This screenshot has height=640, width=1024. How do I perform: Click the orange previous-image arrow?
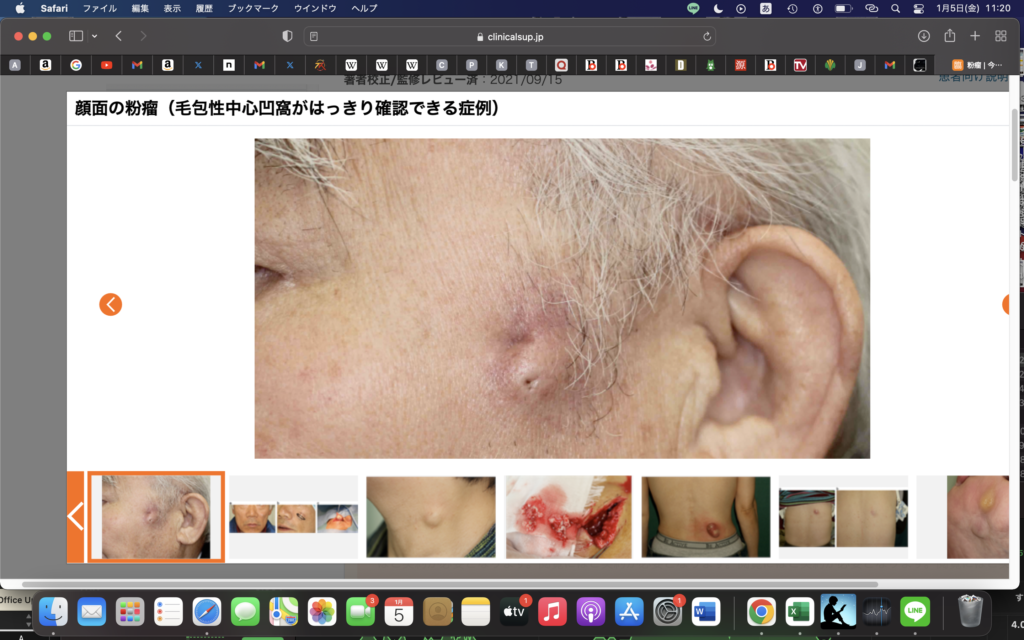[x=110, y=304]
